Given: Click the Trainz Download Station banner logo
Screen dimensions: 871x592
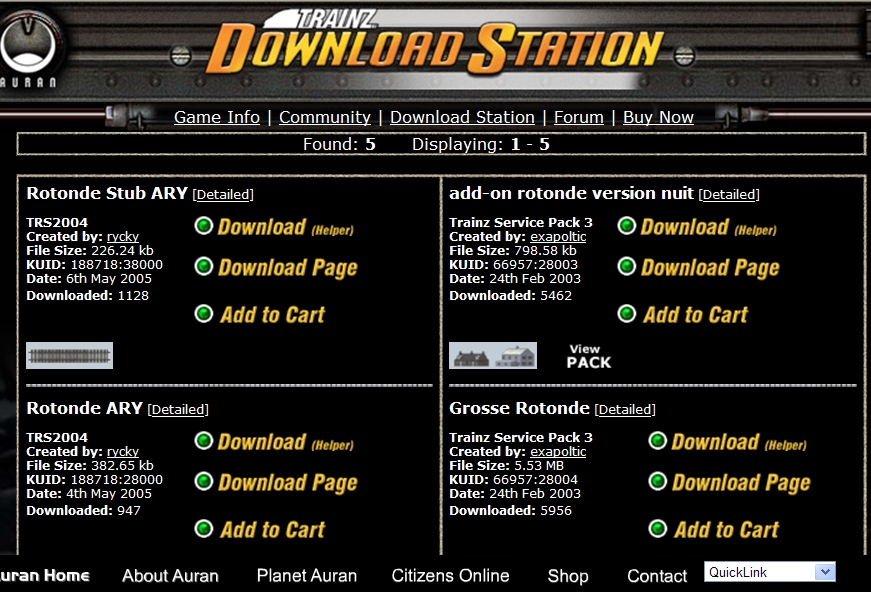Looking at the screenshot, I should click(435, 44).
